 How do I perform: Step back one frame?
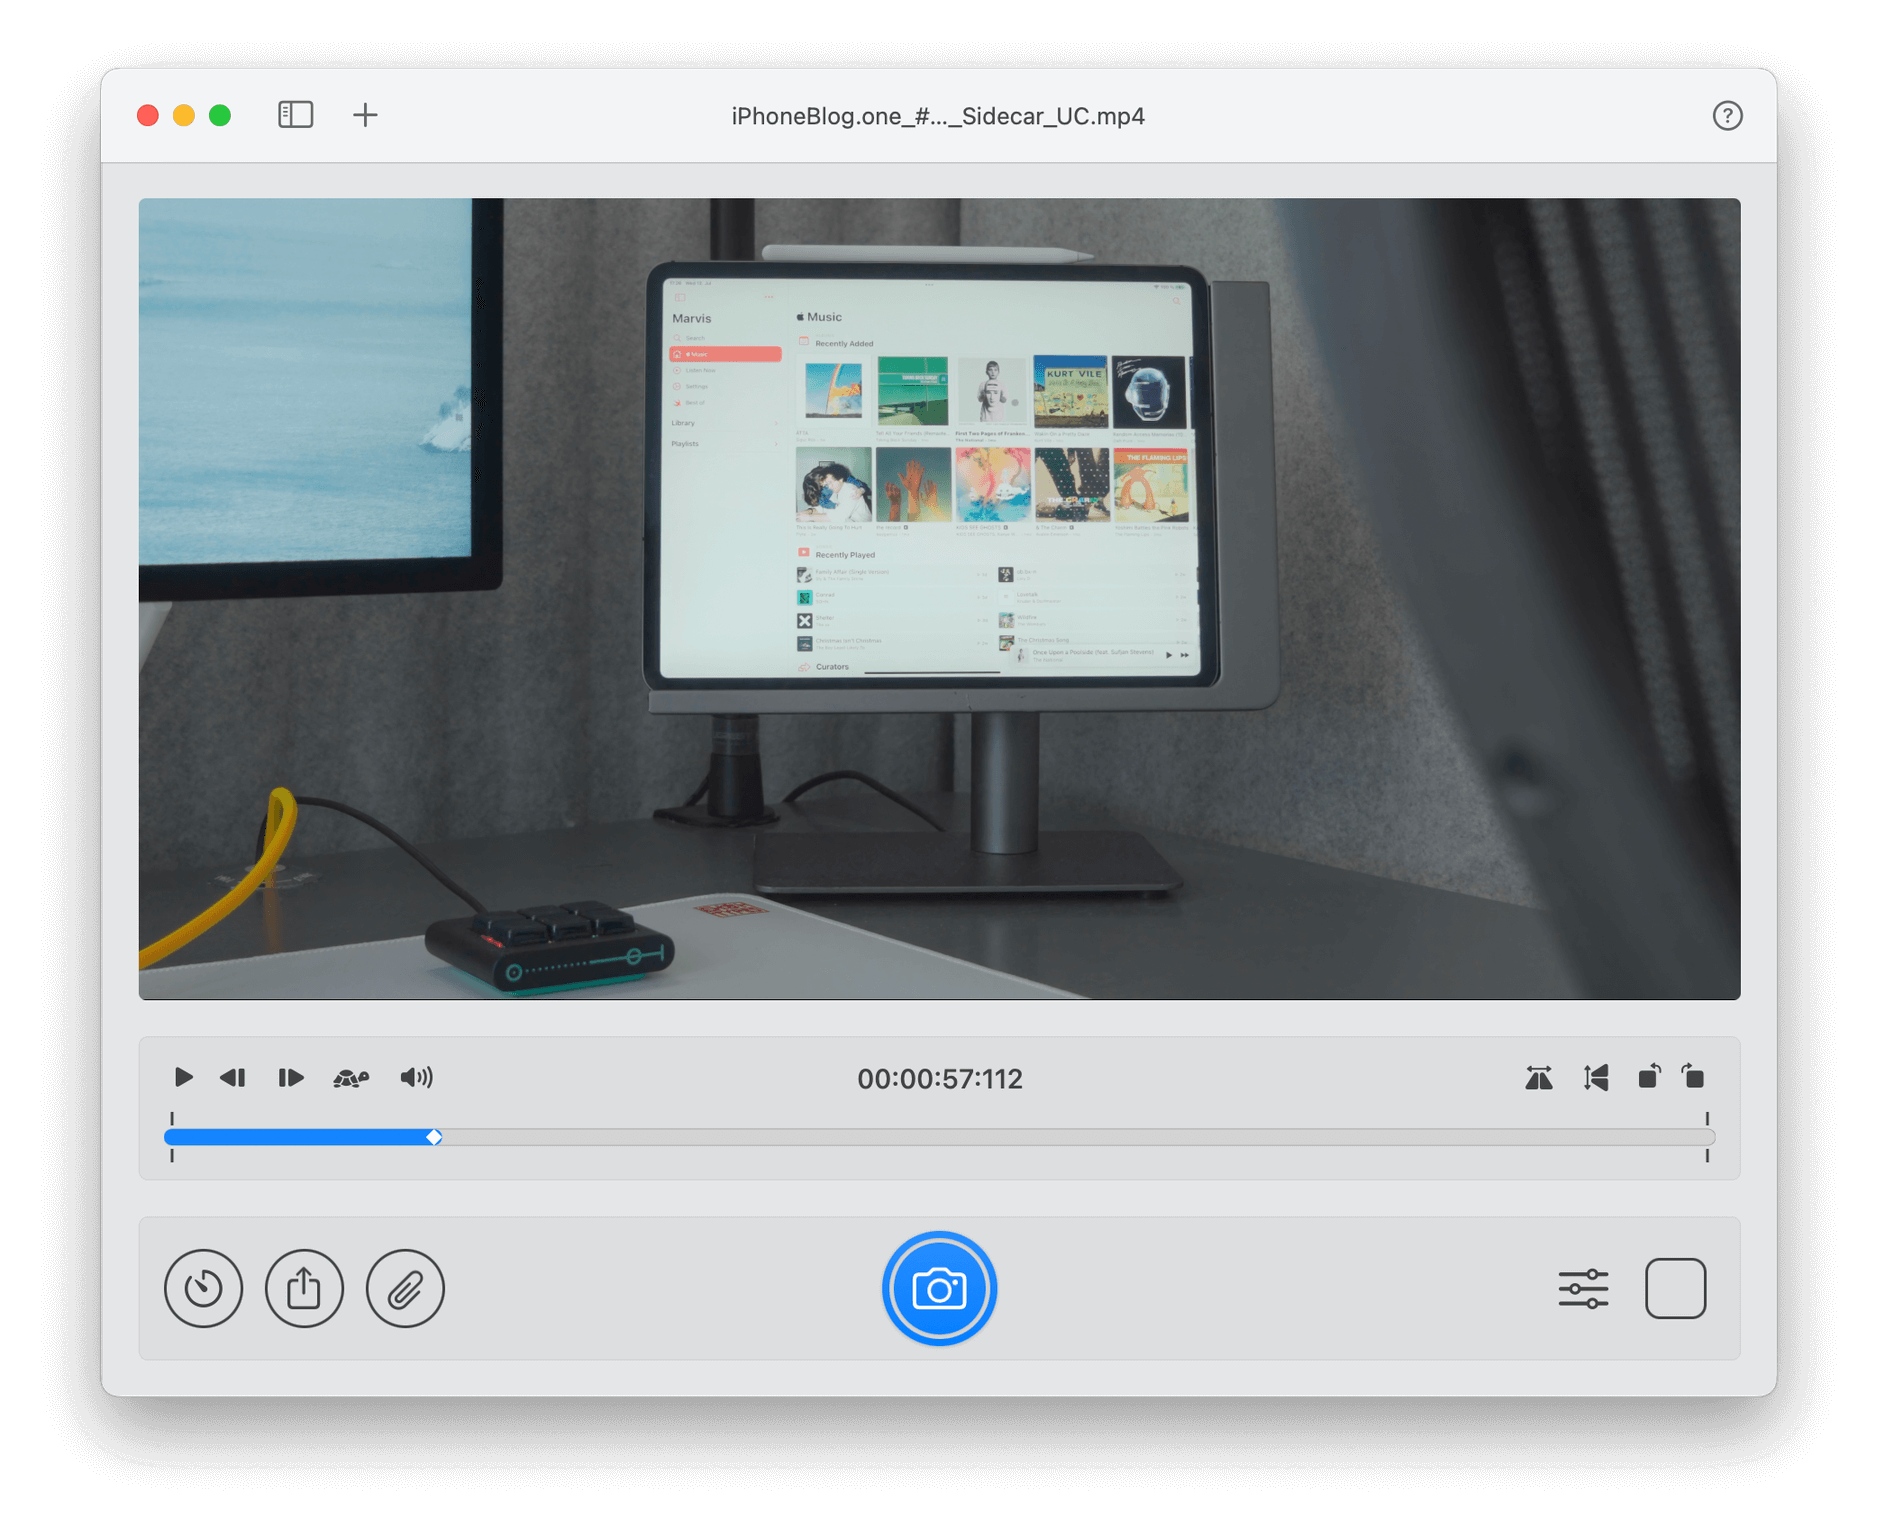coord(233,1077)
